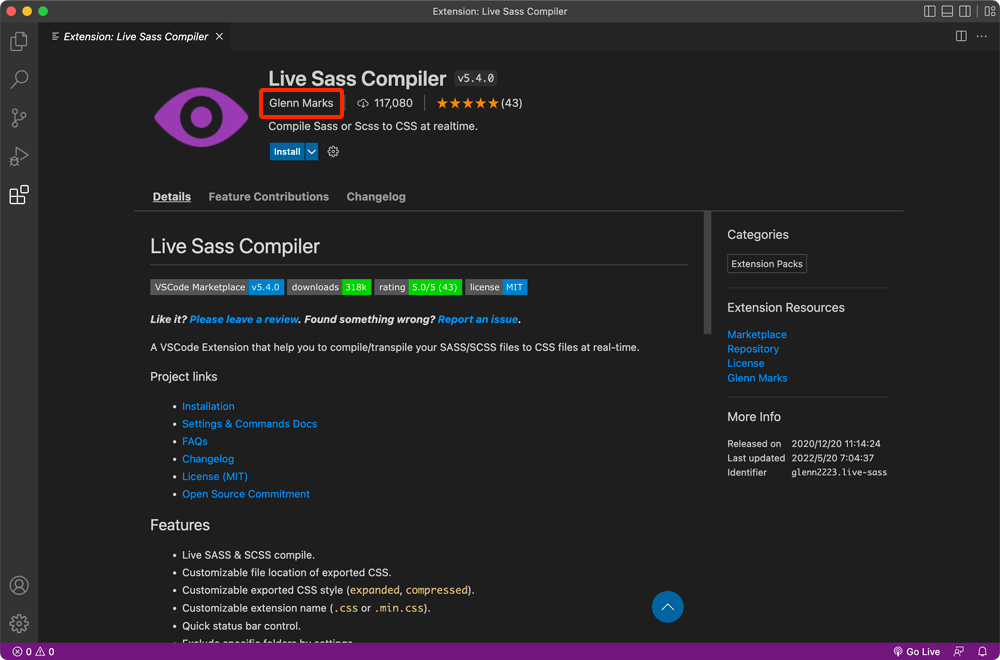Open Settings & Commands Docs link
Viewport: 1000px width, 660px height.
249,423
